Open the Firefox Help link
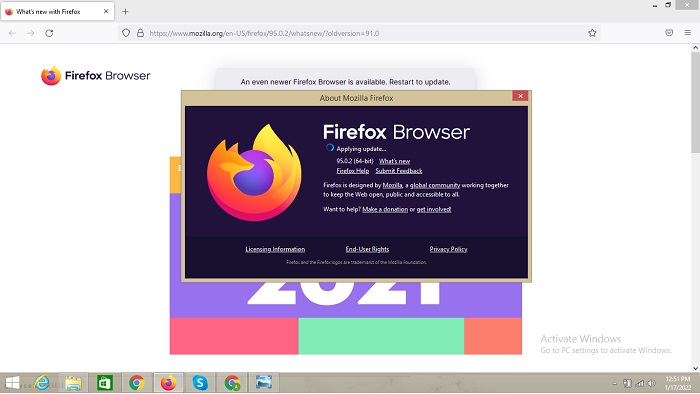Image resolution: width=700 pixels, height=394 pixels. (353, 171)
